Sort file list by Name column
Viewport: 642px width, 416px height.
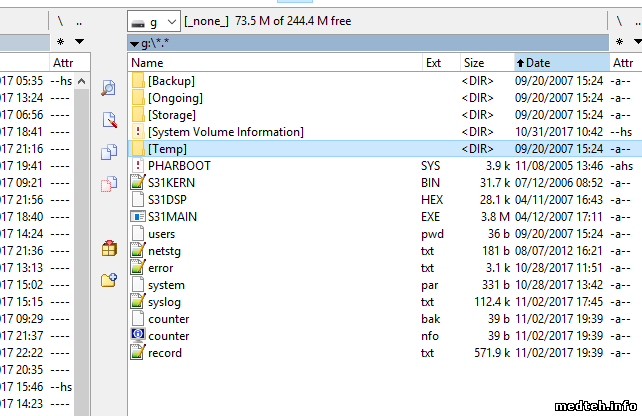pyautogui.click(x=154, y=63)
